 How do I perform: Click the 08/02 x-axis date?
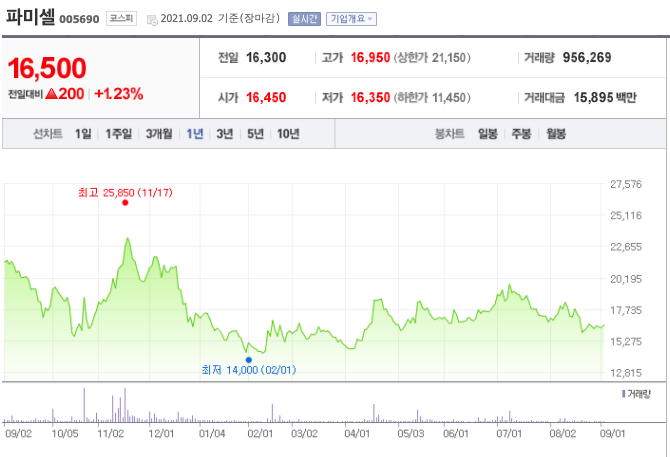pos(563,434)
